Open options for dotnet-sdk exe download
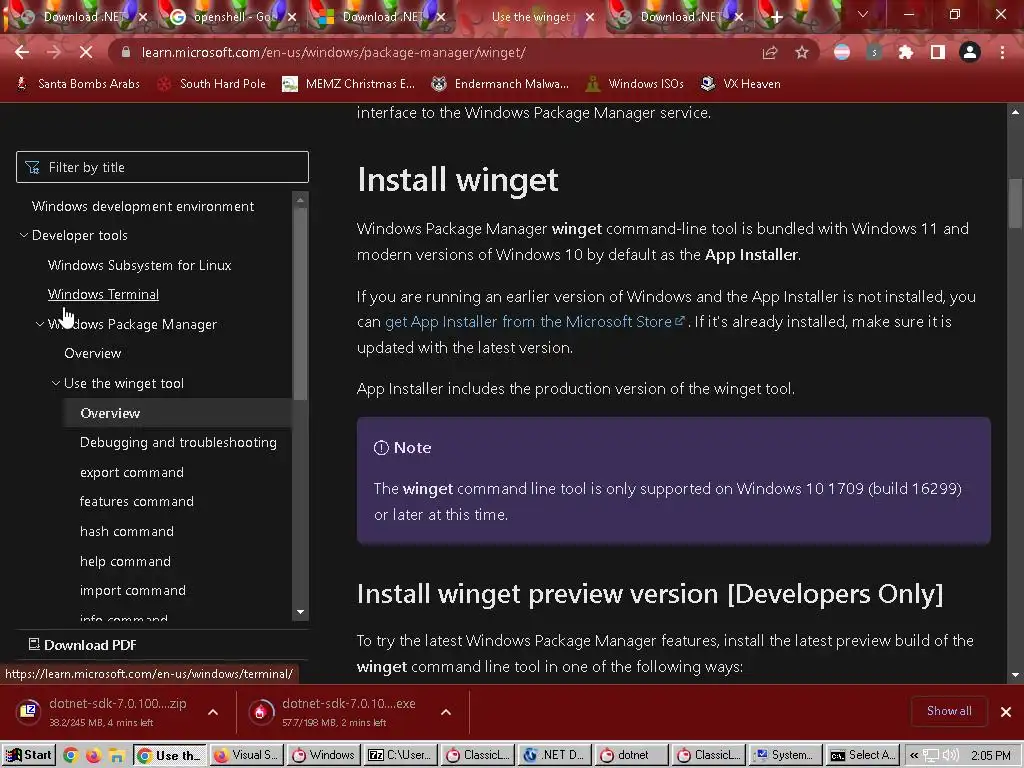The height and width of the screenshot is (768, 1024). [x=445, y=712]
